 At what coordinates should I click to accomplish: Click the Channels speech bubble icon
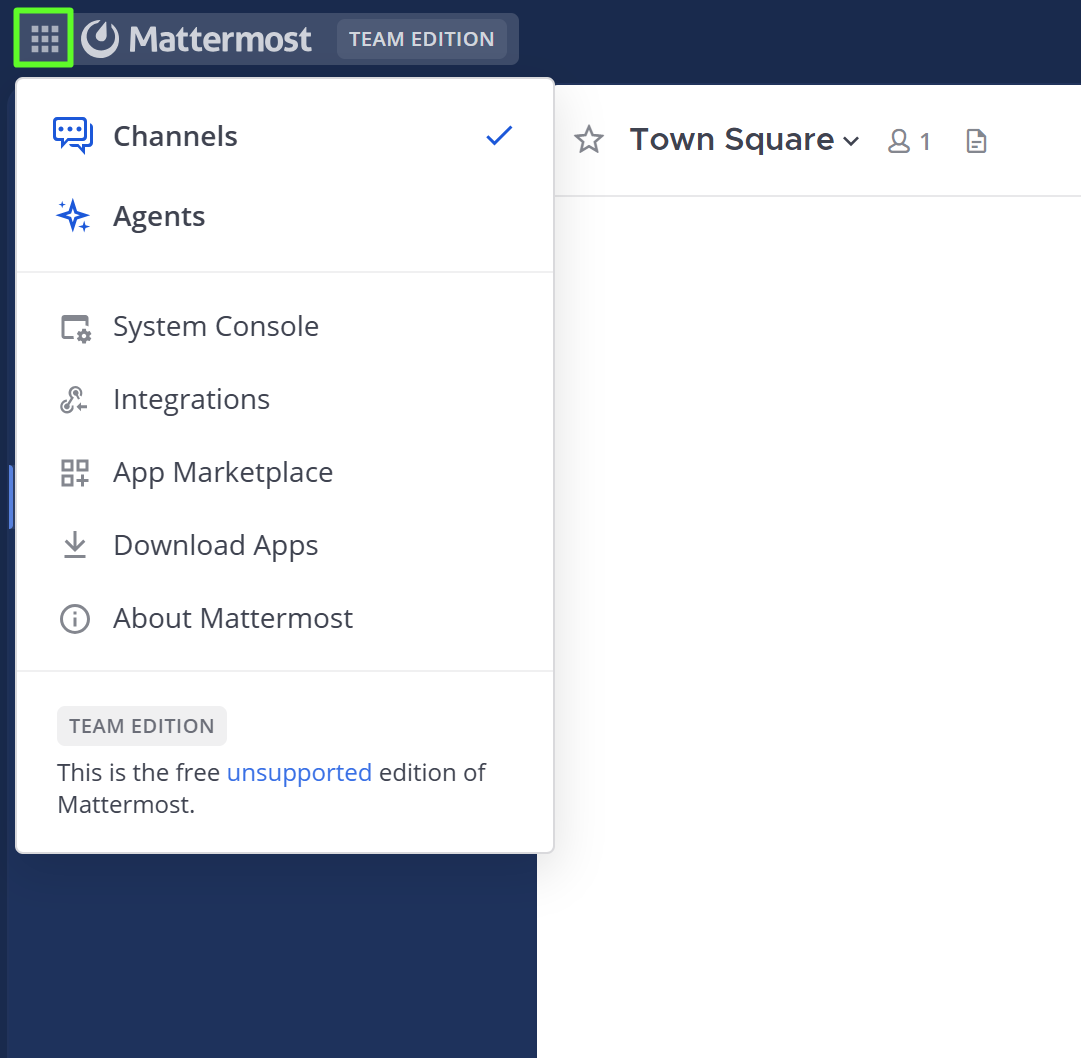pyautogui.click(x=73, y=135)
